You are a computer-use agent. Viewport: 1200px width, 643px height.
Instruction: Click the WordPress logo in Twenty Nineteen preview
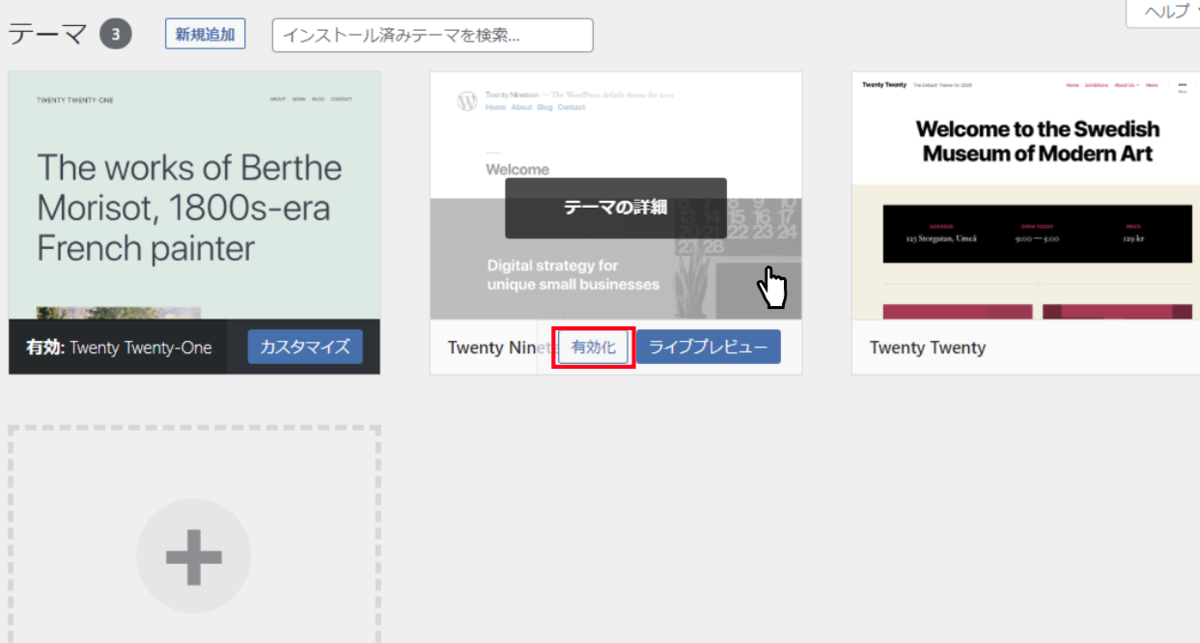pos(467,101)
